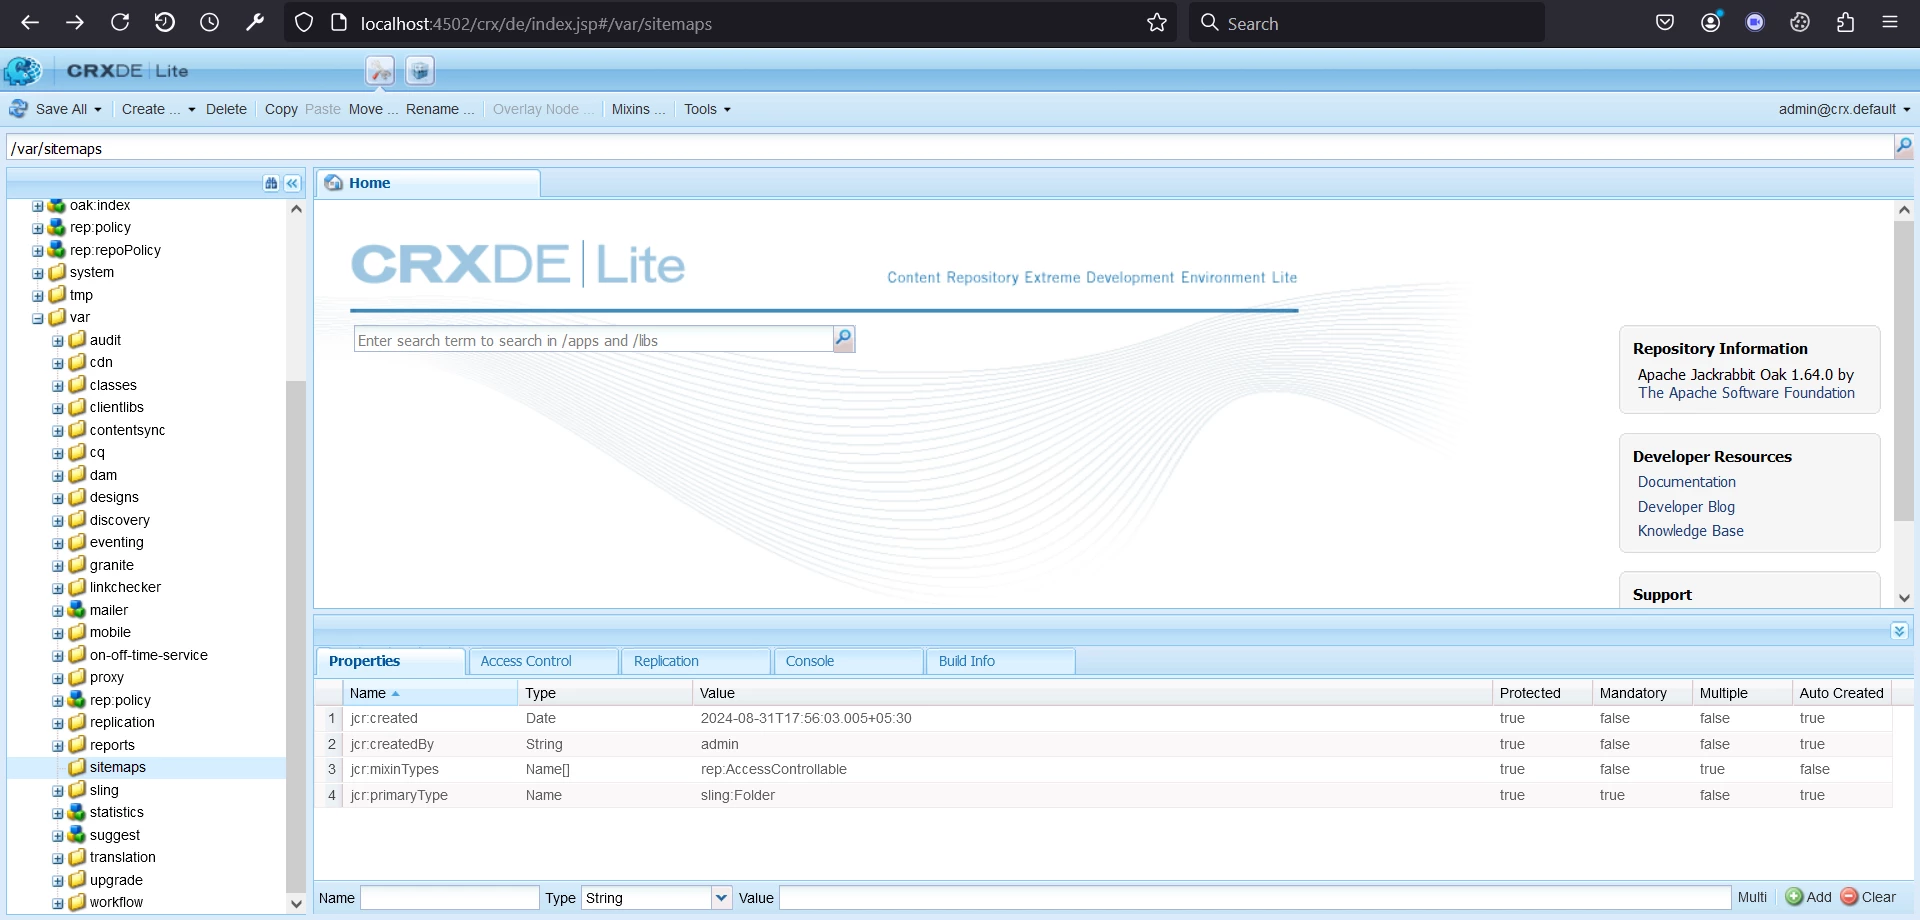Click the CRXDE Lite logo icon

tap(22, 71)
